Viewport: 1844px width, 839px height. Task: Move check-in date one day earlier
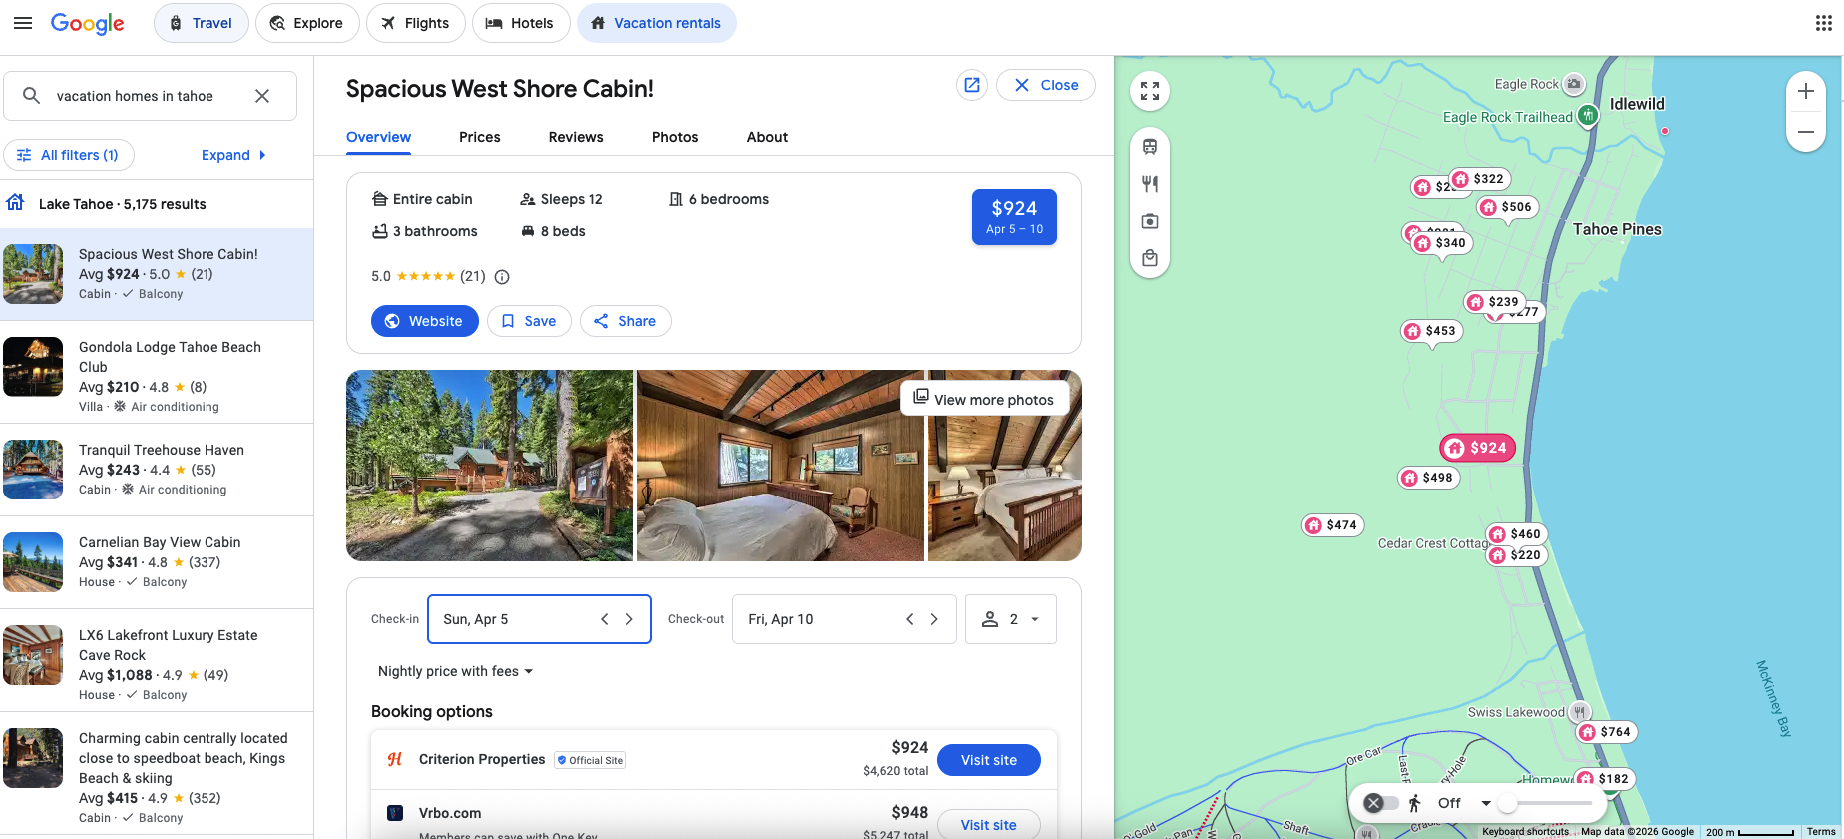pyautogui.click(x=605, y=619)
